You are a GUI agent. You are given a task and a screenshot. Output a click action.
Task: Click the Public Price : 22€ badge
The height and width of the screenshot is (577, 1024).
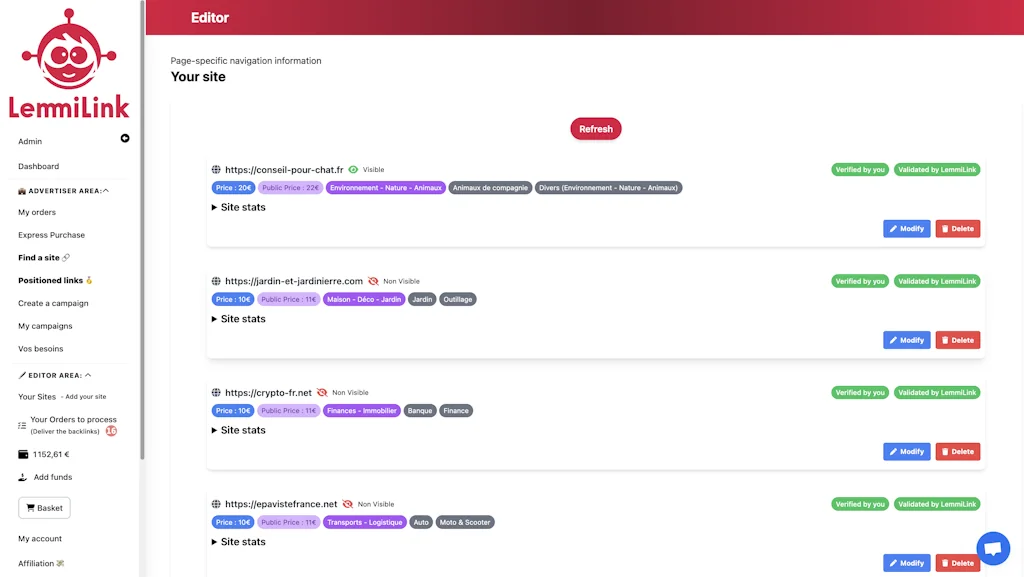pyautogui.click(x=290, y=188)
